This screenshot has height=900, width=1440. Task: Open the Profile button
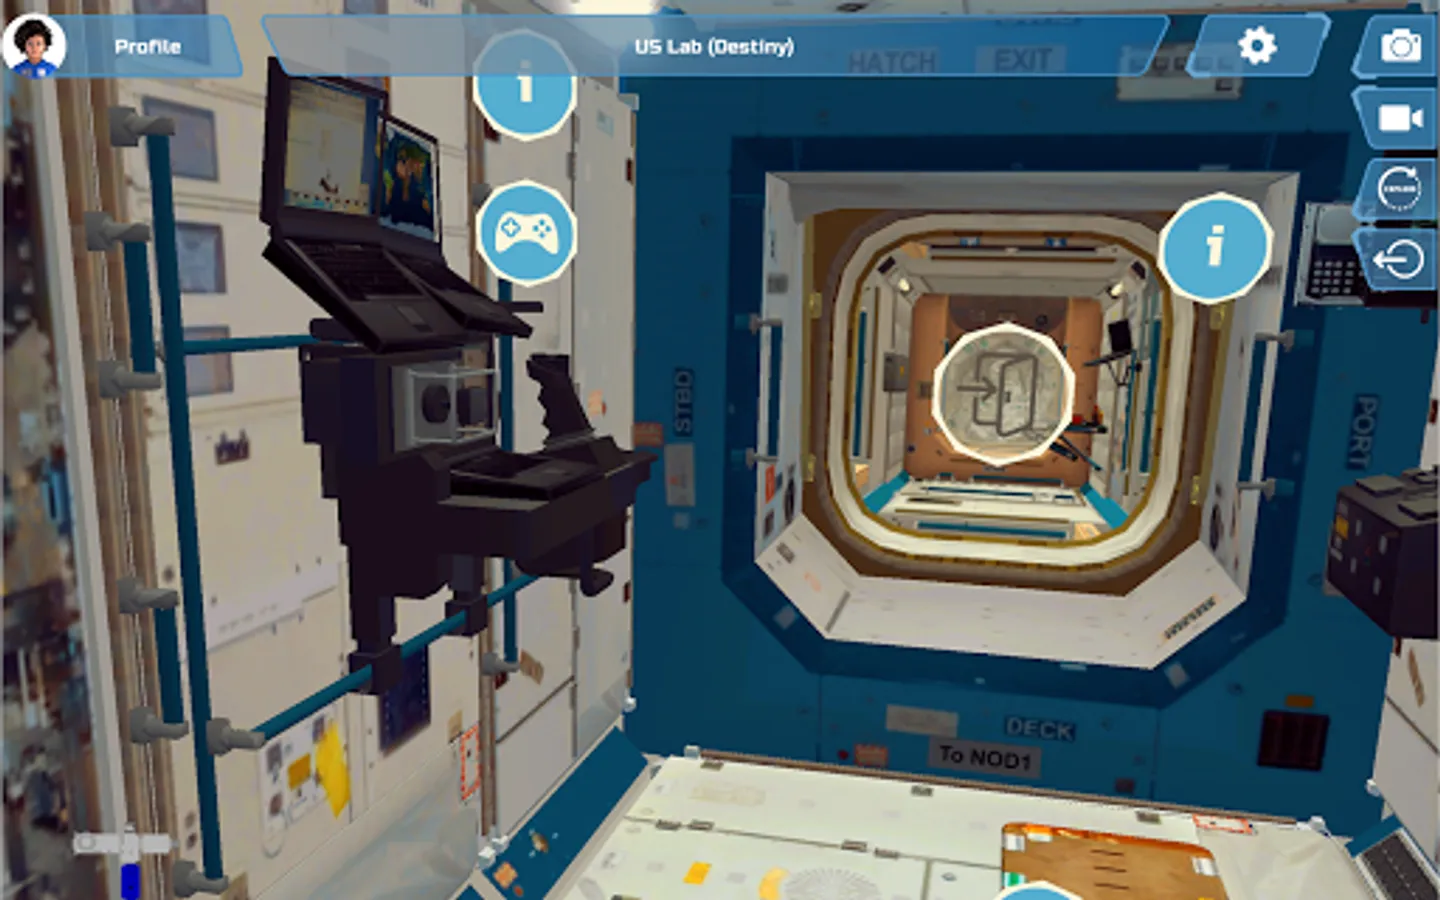click(x=147, y=46)
